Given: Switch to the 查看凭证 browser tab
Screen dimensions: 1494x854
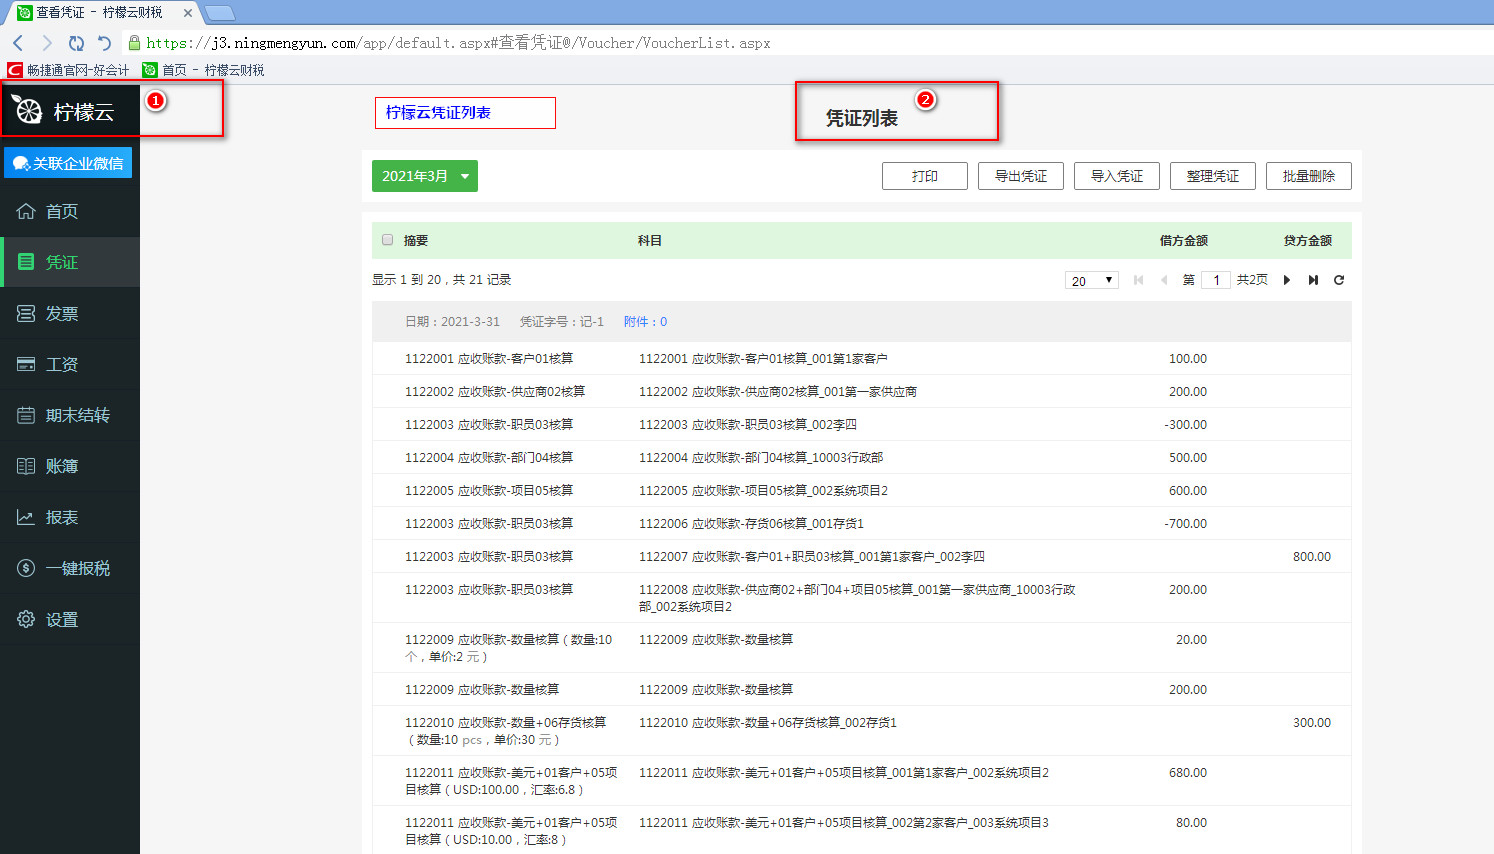Looking at the screenshot, I should click(x=100, y=13).
